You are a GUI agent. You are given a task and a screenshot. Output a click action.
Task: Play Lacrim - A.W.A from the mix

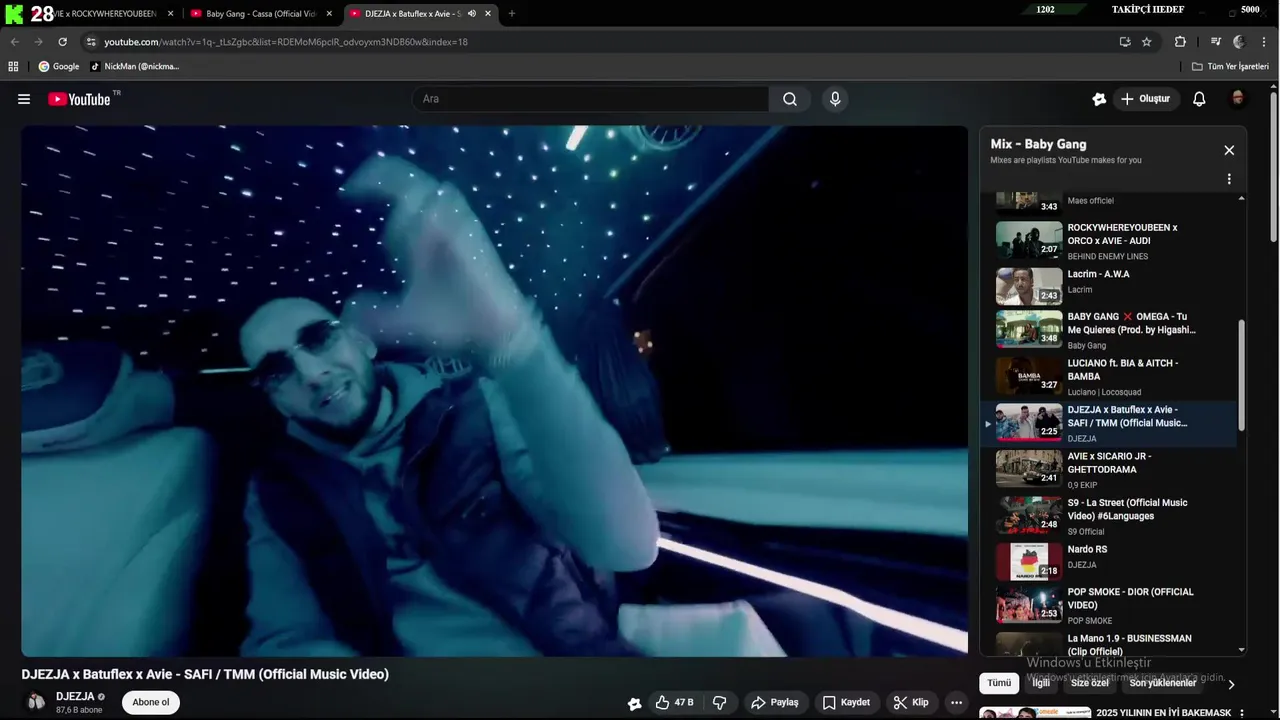coord(1109,285)
